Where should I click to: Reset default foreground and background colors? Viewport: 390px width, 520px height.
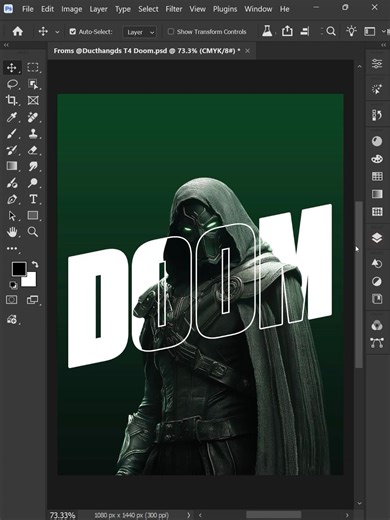tap(13, 285)
